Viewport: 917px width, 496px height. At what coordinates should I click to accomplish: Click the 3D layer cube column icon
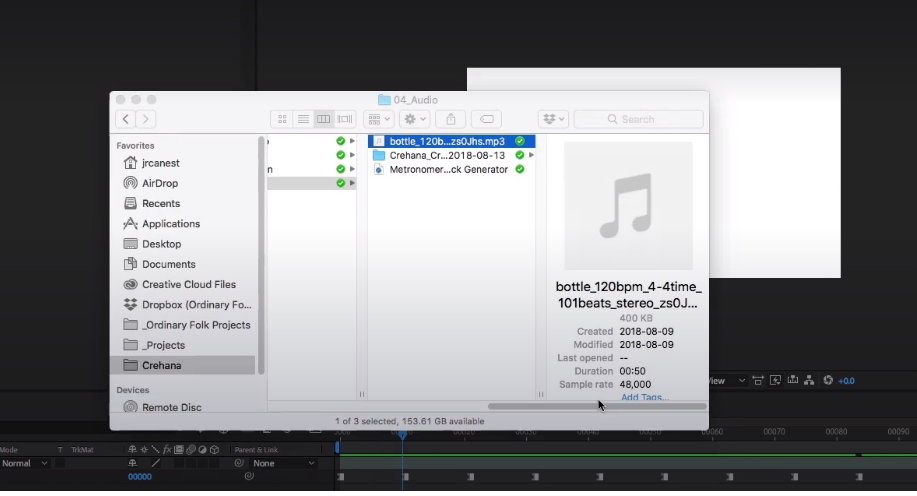(x=215, y=449)
